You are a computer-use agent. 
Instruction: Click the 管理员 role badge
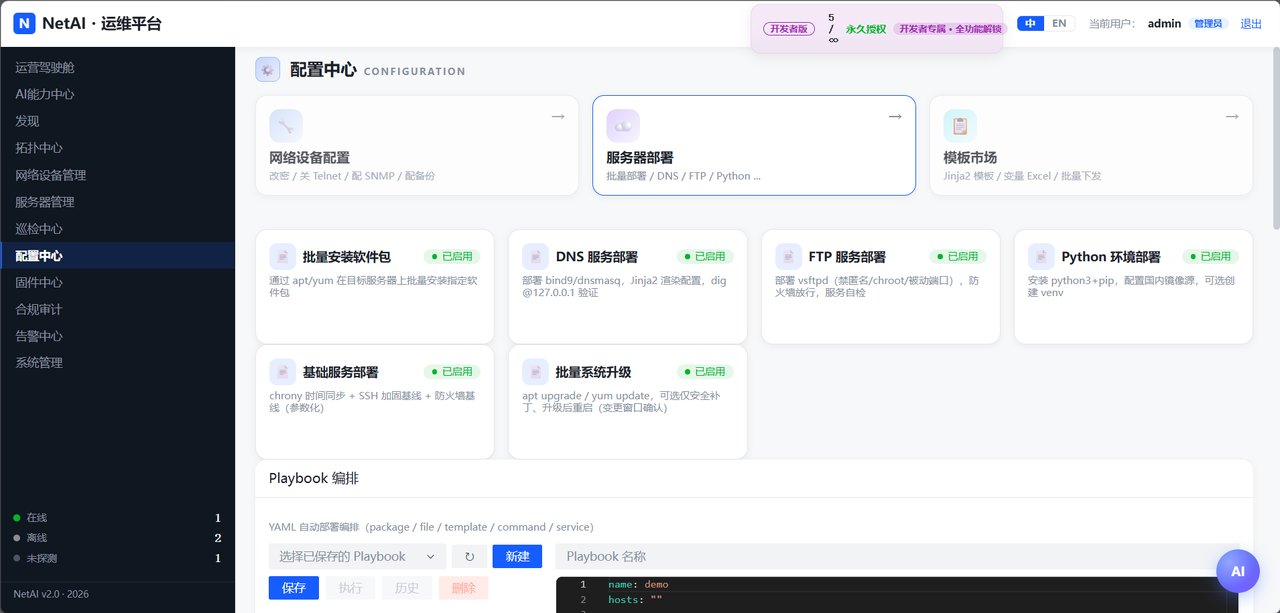(x=1208, y=23)
